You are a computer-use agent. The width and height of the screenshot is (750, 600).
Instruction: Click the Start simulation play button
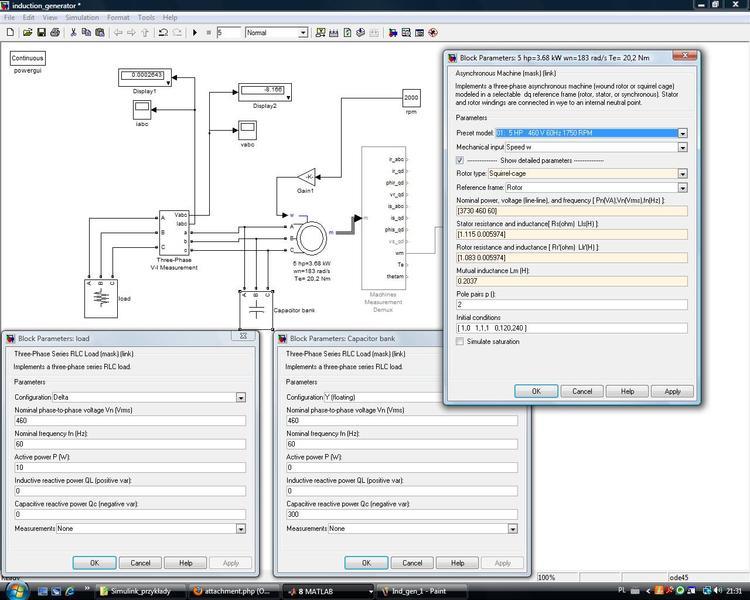pyautogui.click(x=195, y=33)
